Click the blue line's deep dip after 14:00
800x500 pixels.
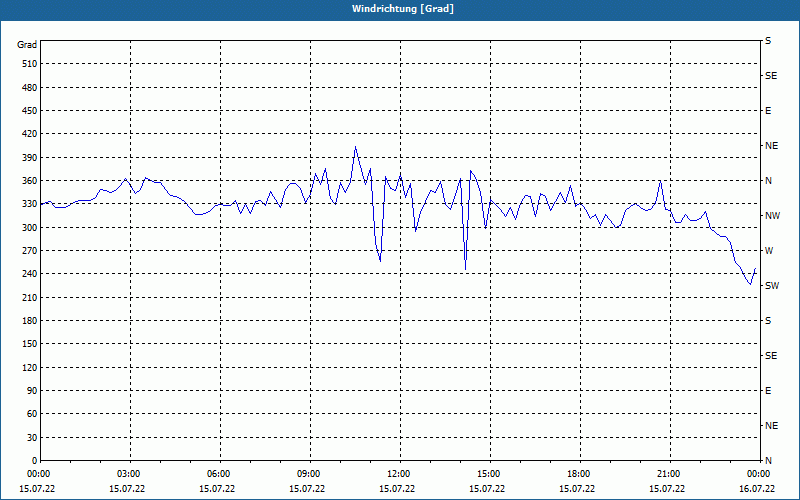click(x=465, y=268)
